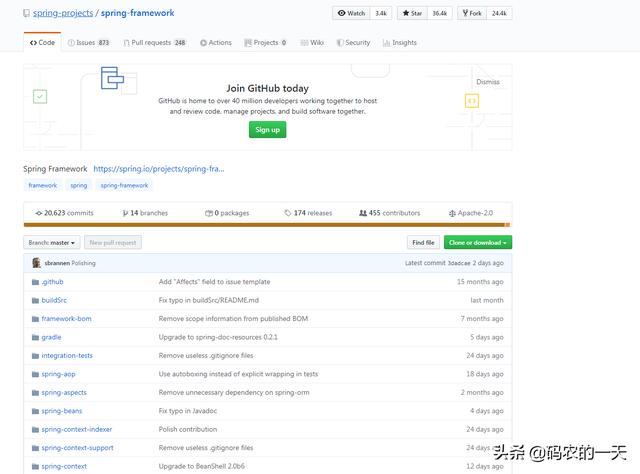Open the latest commit 3dadcae hash

pyautogui.click(x=459, y=263)
